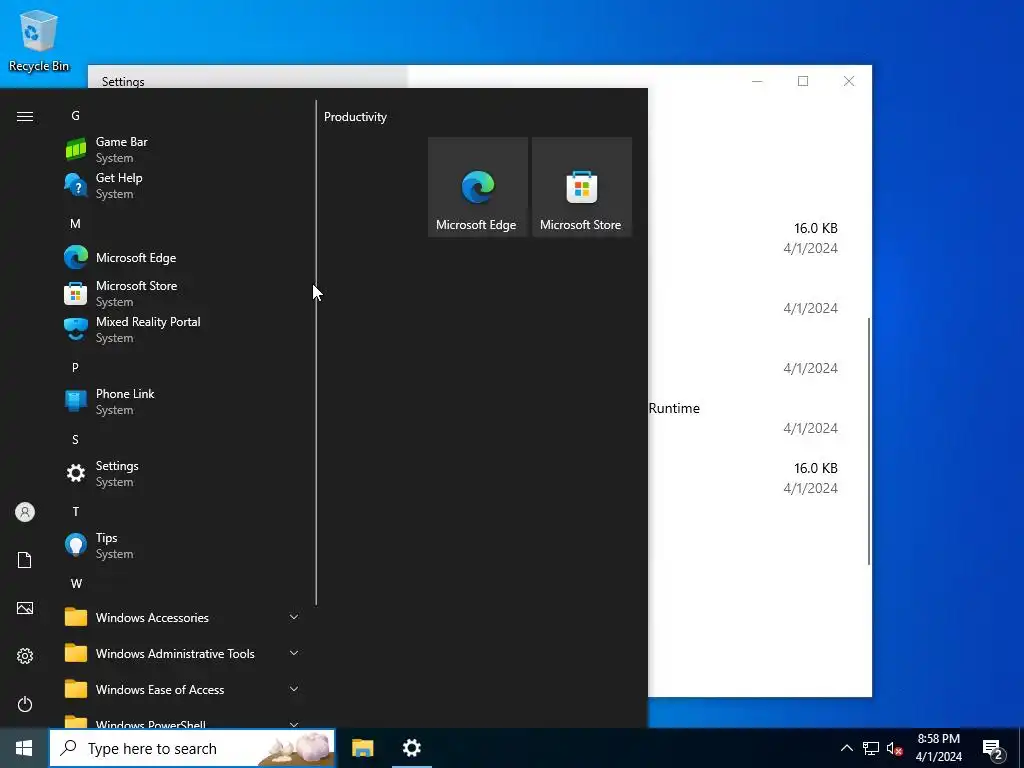Click the Microsoft Edge Productivity tile
This screenshot has width=1024, height=768.
tap(477, 187)
